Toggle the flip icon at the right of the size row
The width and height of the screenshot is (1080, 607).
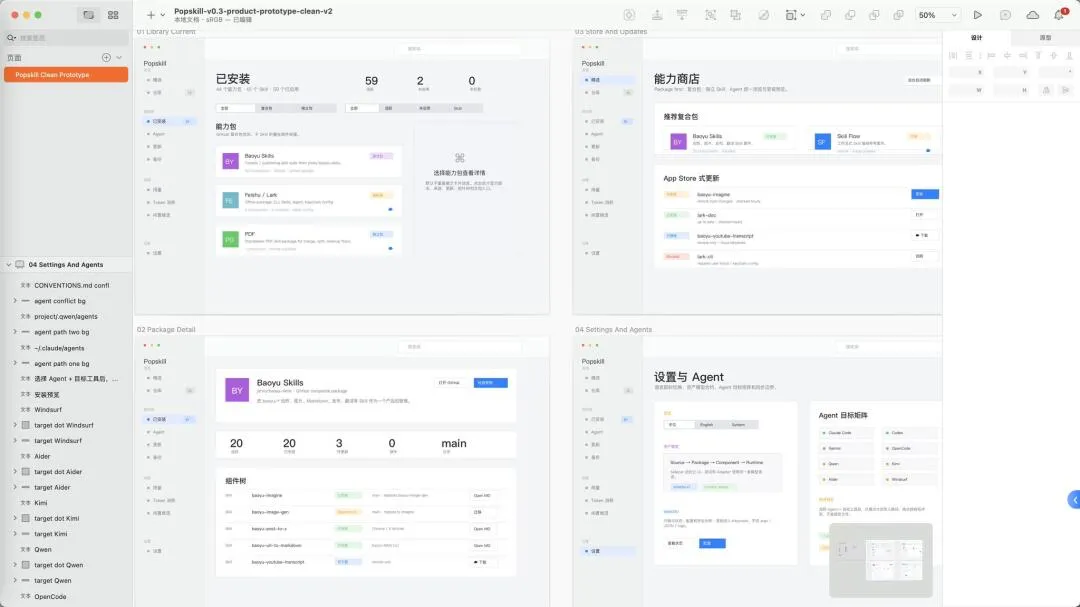tap(1066, 90)
